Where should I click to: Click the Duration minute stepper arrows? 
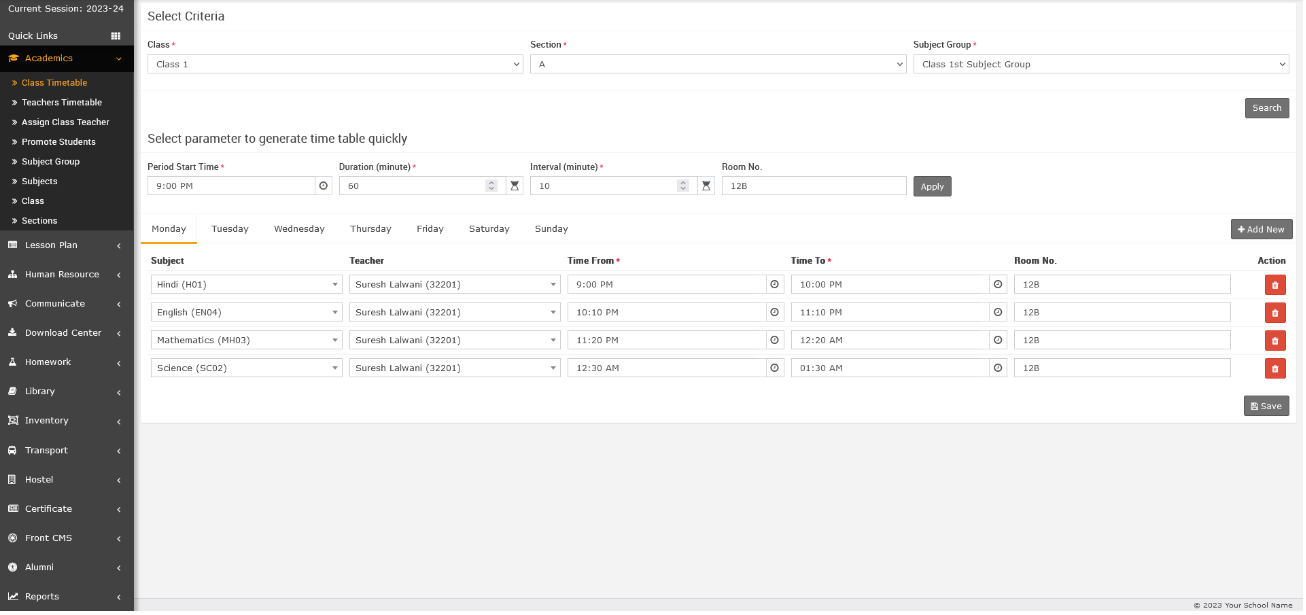(x=491, y=186)
